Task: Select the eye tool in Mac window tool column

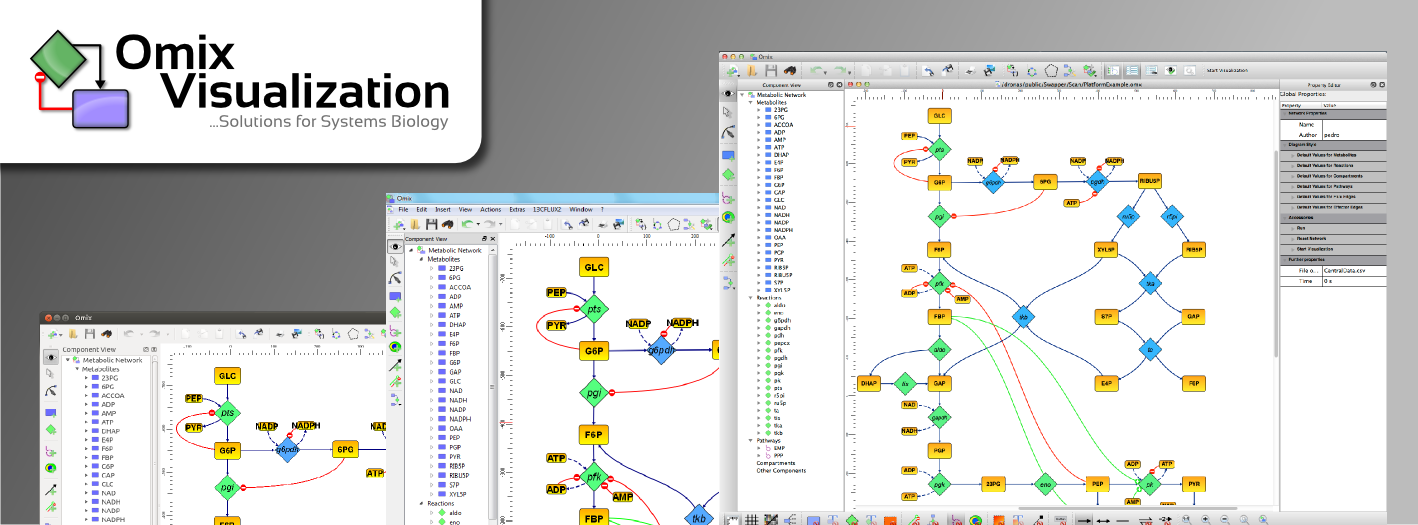Action: pos(729,94)
